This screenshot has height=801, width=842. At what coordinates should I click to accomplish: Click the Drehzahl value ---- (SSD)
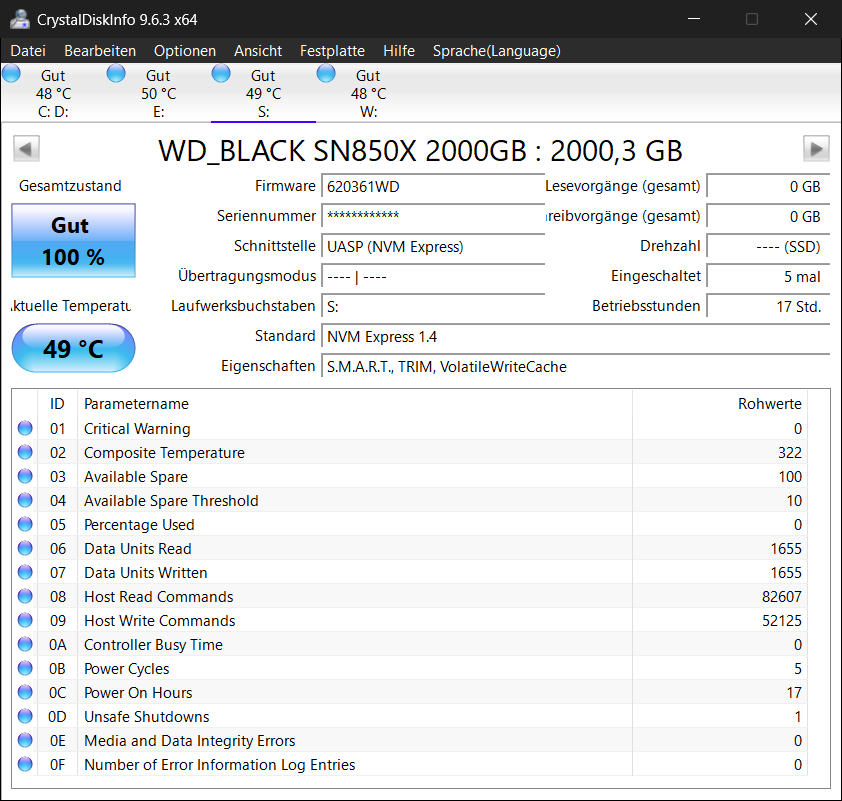[768, 246]
